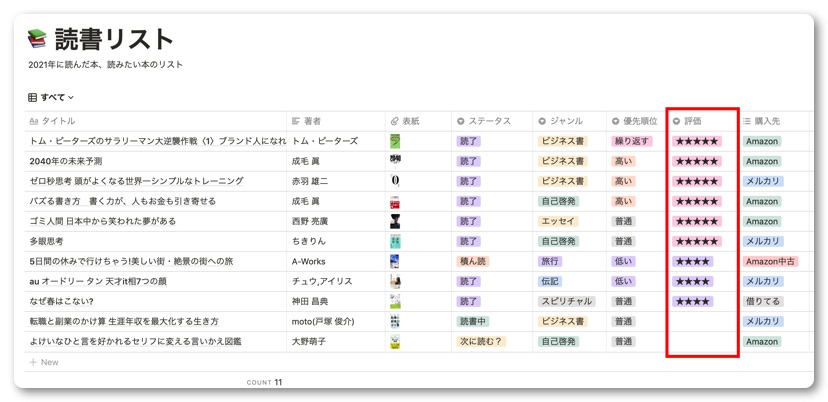This screenshot has width=828, height=402.
Task: Click the paperclip icon in 表紙 header
Action: click(x=395, y=121)
